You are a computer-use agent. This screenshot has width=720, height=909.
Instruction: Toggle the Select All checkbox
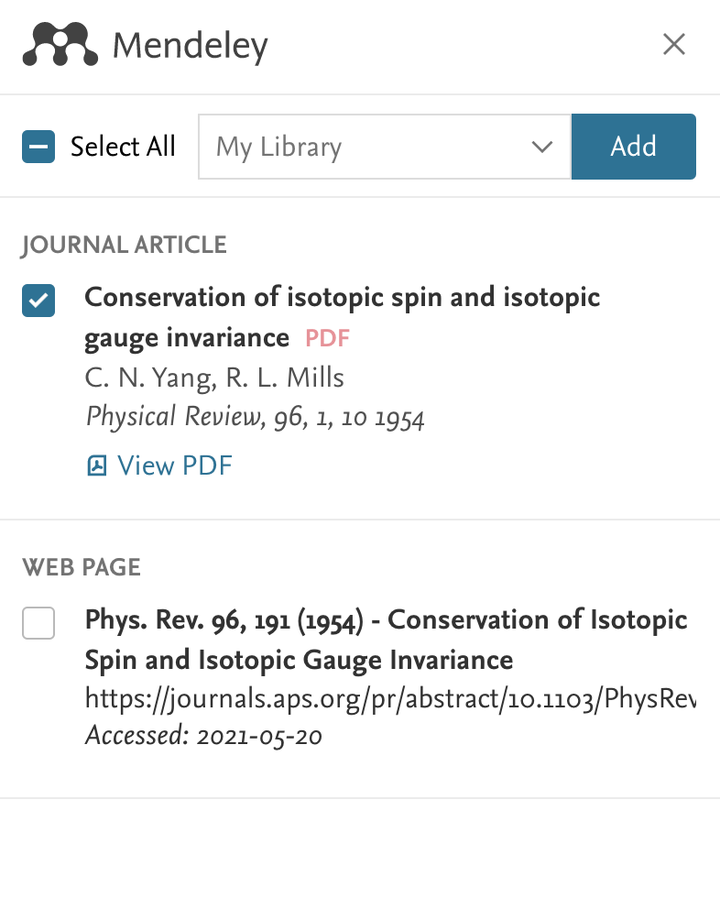coord(39,147)
